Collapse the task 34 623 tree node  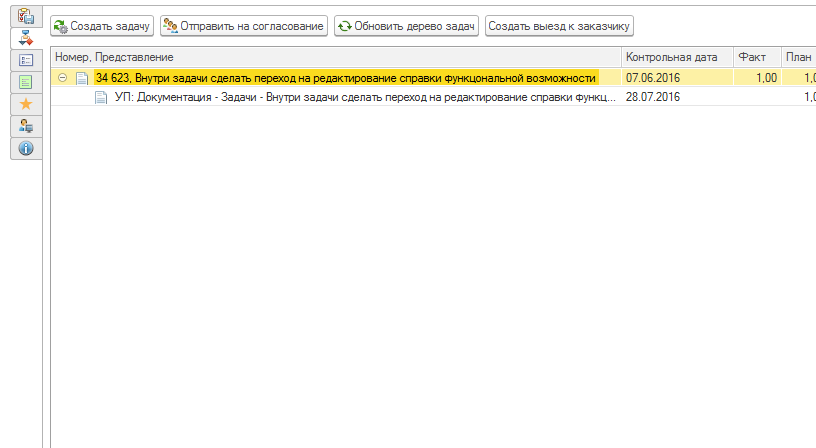pyautogui.click(x=63, y=78)
